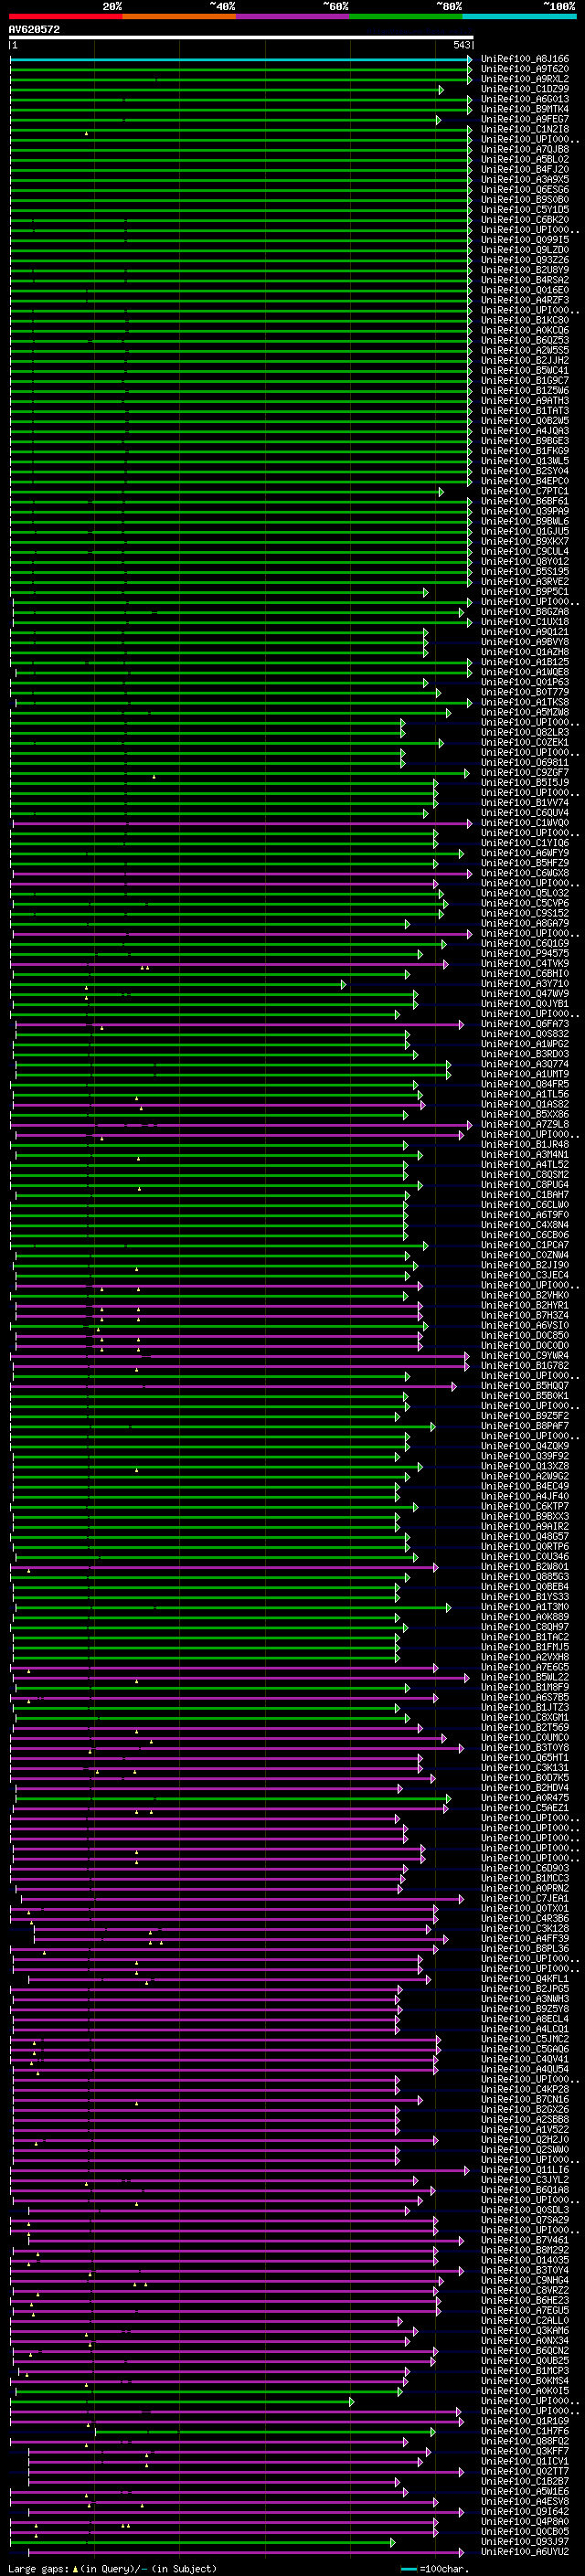The width and height of the screenshot is (585, 2576).
Task: Select the UniRef100_C7JEA1 entry
Action: (524, 1898)
